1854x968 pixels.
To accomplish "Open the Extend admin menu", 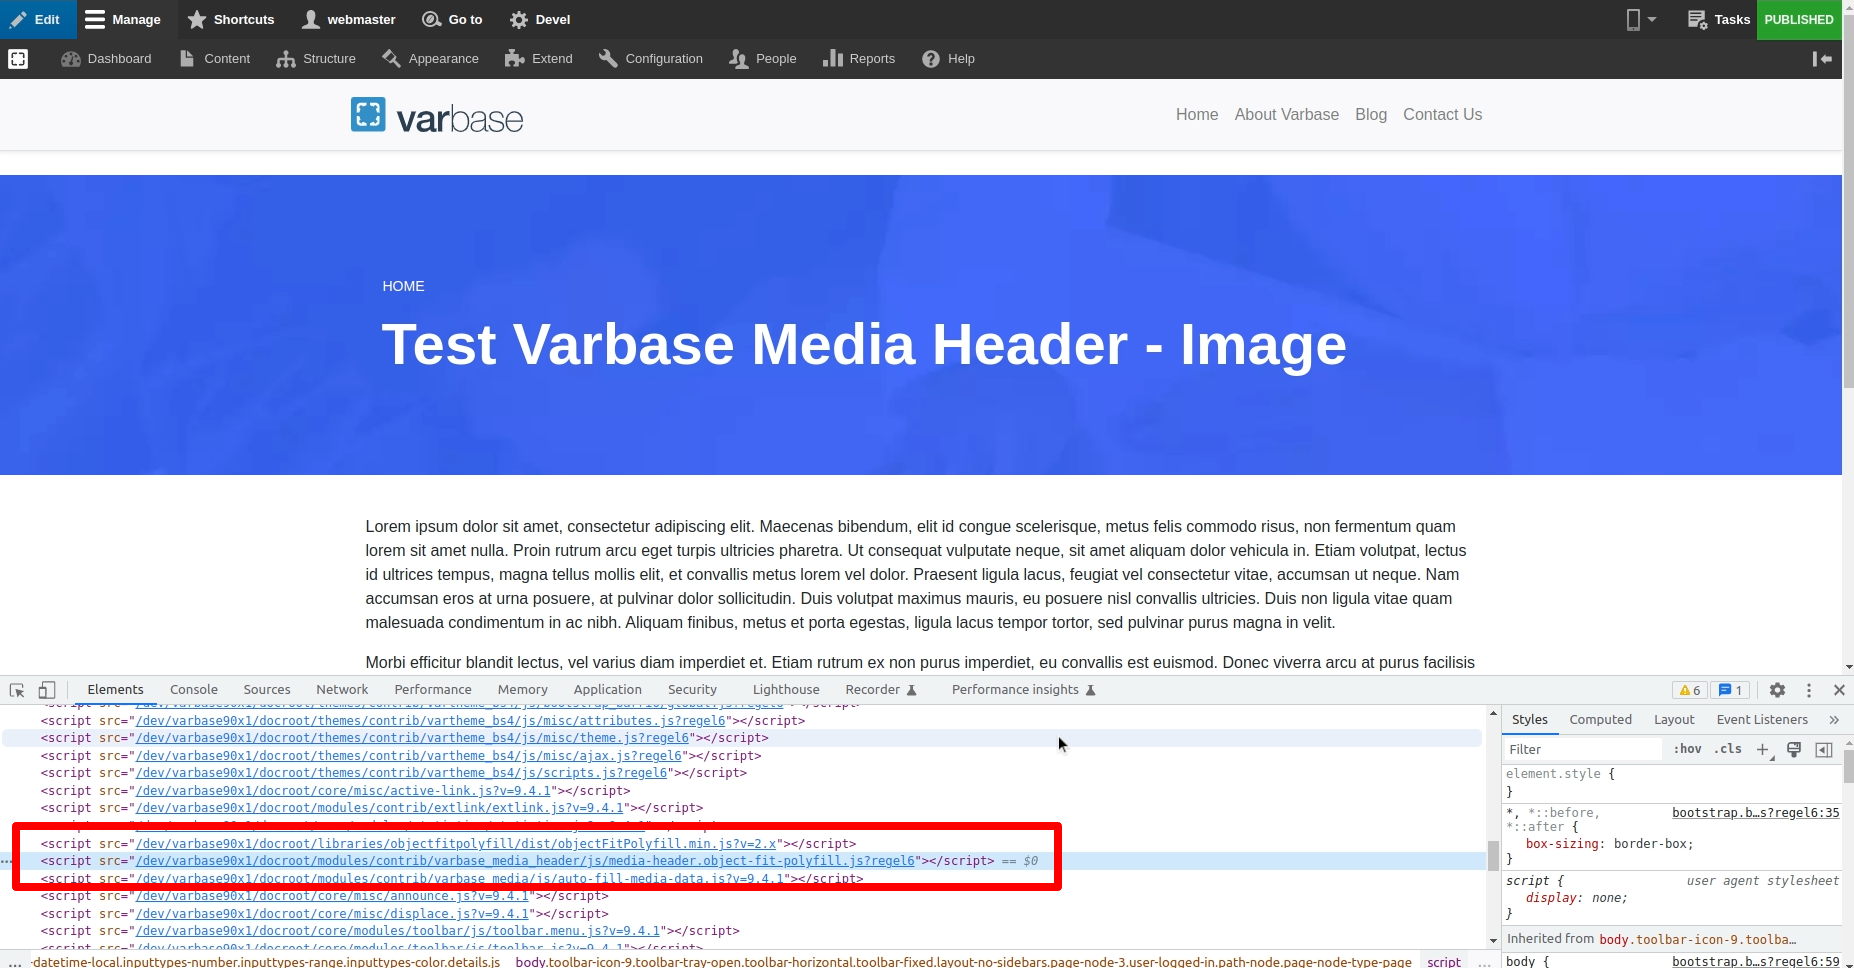I will point(539,59).
